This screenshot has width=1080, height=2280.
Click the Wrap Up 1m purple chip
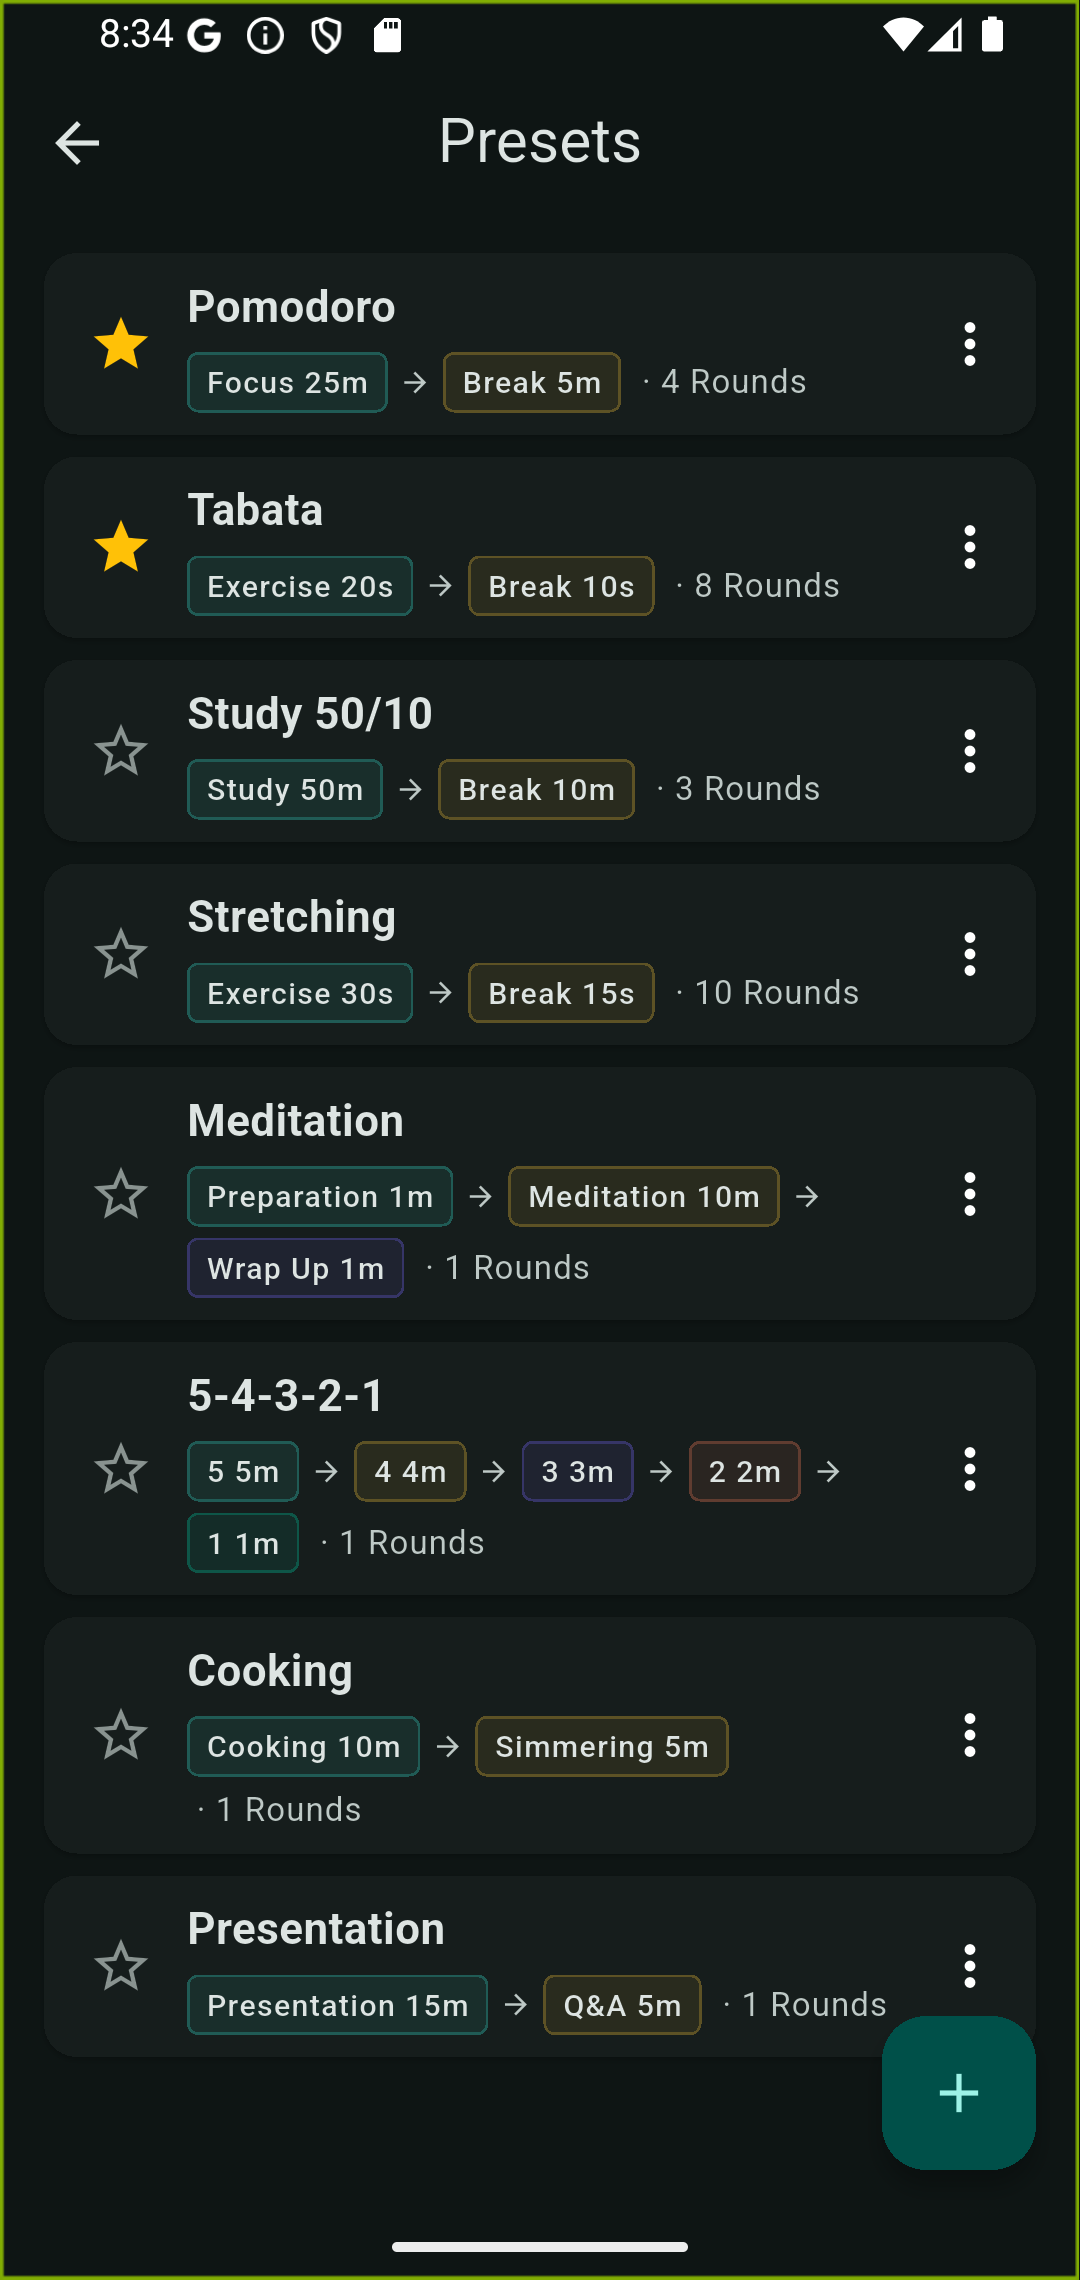click(x=295, y=1268)
